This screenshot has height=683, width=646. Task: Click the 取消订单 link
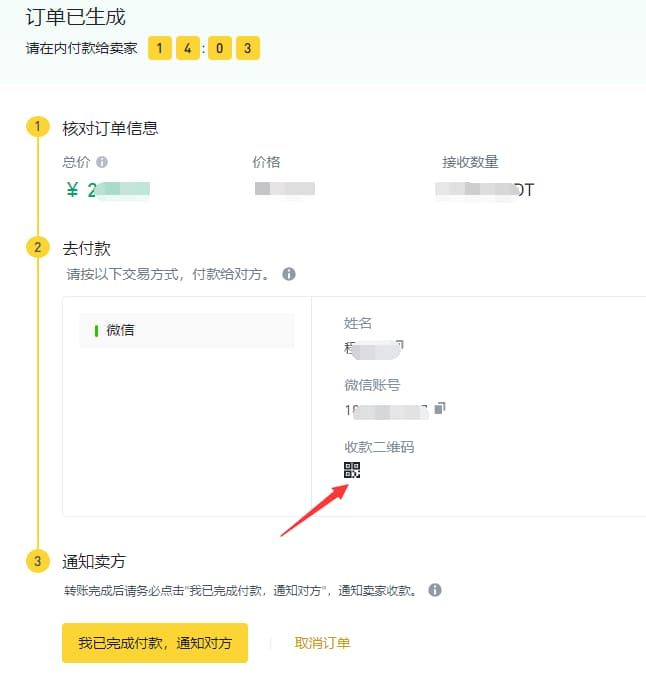pyautogui.click(x=322, y=643)
